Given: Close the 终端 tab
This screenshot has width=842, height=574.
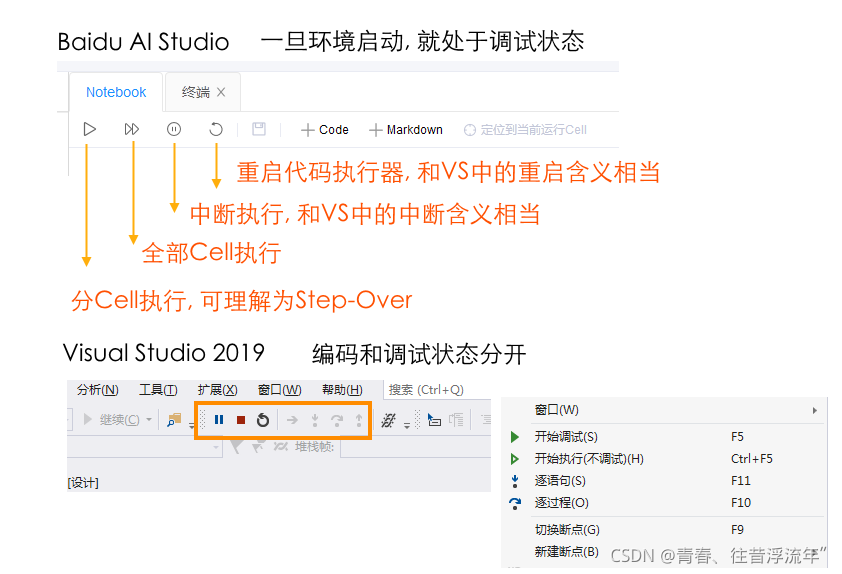Looking at the screenshot, I should (x=221, y=92).
